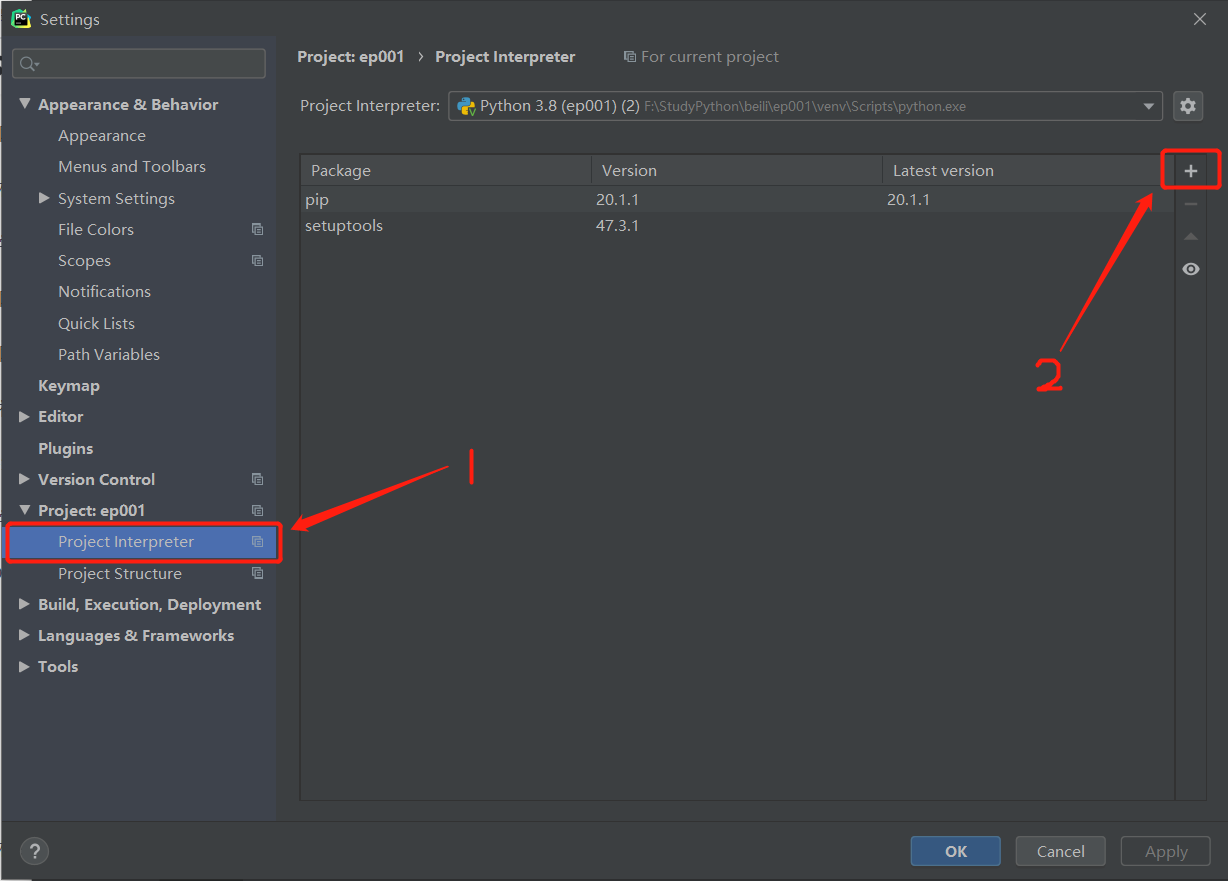Click the copy icon next to Project: ep001
Image resolution: width=1228 pixels, height=881 pixels.
click(x=257, y=510)
